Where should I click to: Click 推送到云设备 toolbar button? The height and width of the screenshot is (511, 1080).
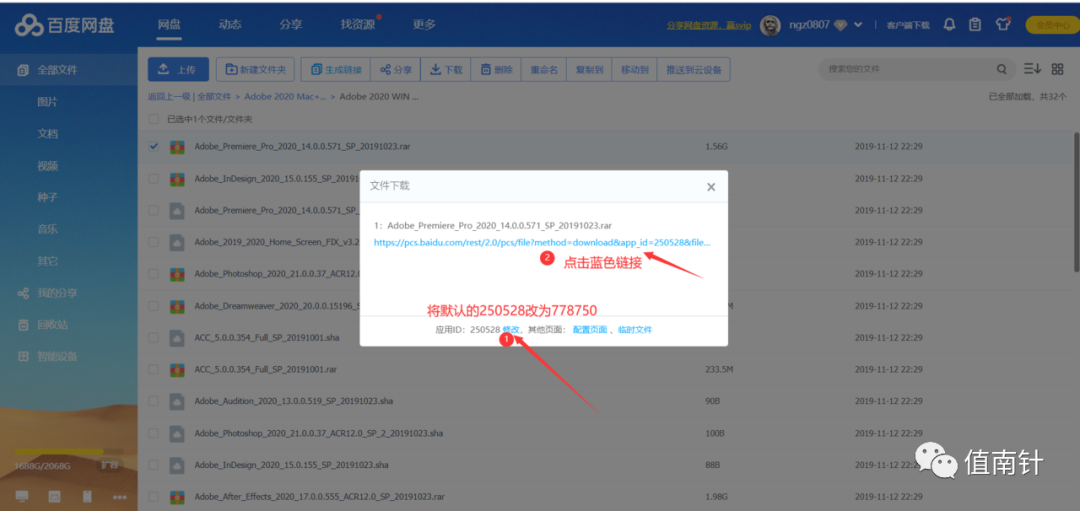click(694, 70)
